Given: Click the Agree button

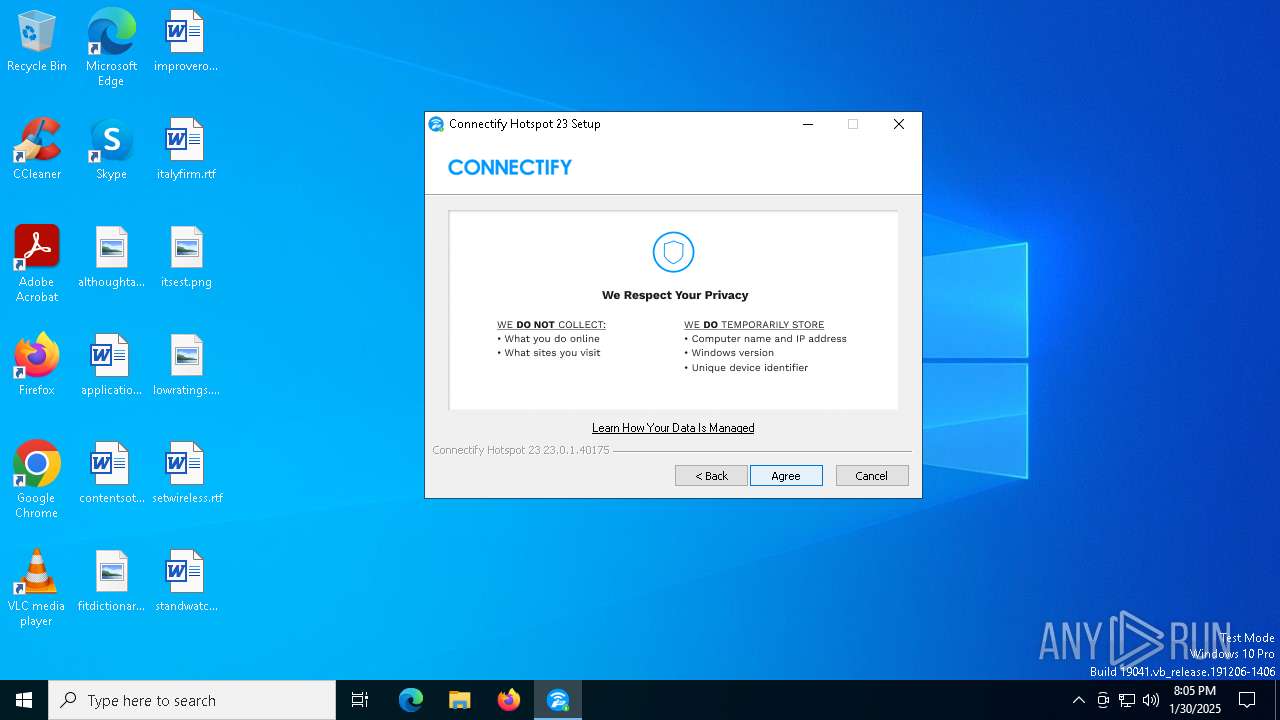Looking at the screenshot, I should [786, 476].
